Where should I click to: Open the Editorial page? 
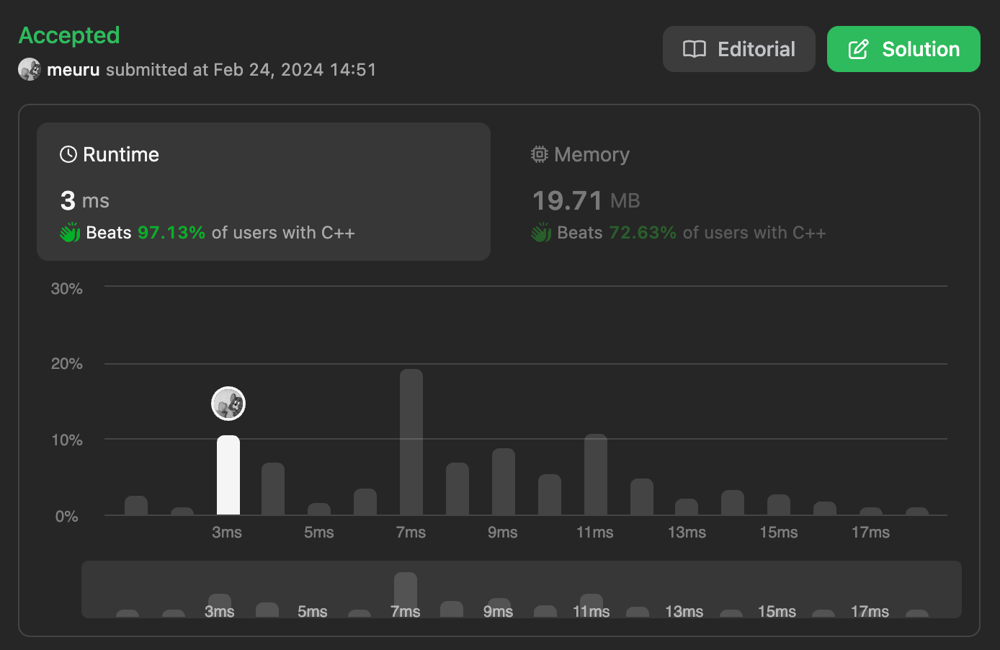[x=739, y=50]
